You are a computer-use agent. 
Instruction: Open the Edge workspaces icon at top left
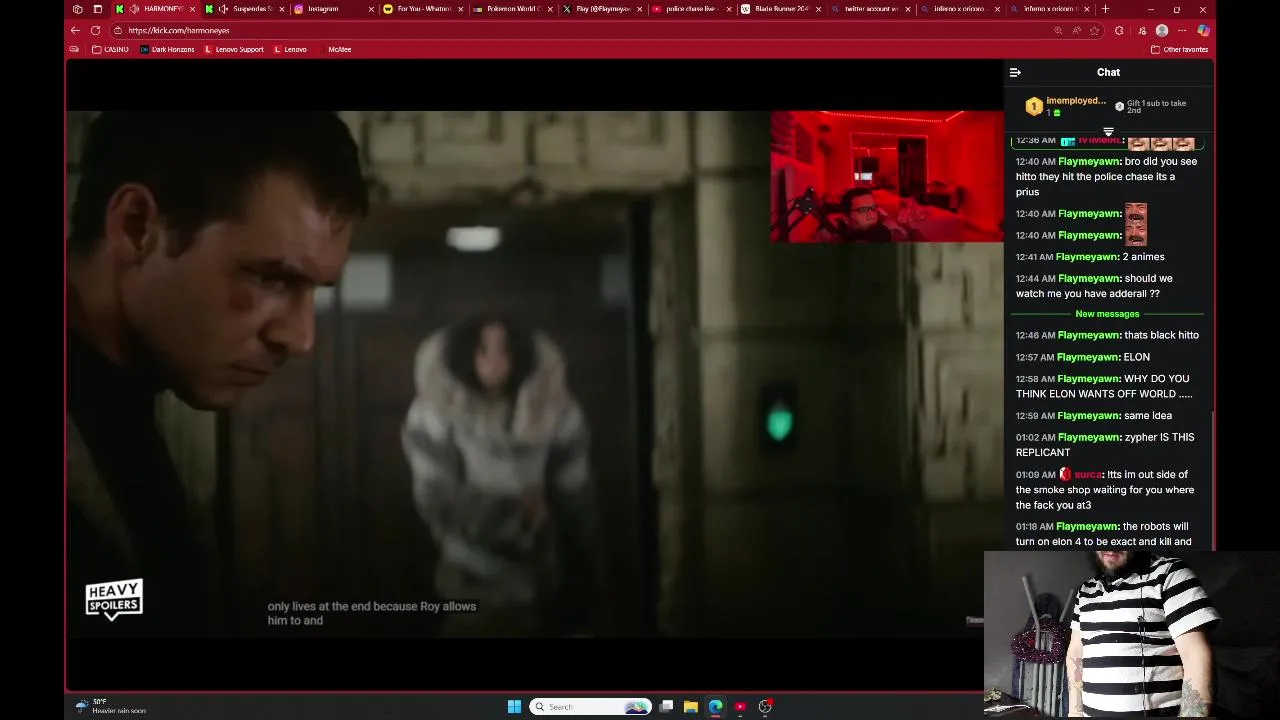[x=77, y=9]
